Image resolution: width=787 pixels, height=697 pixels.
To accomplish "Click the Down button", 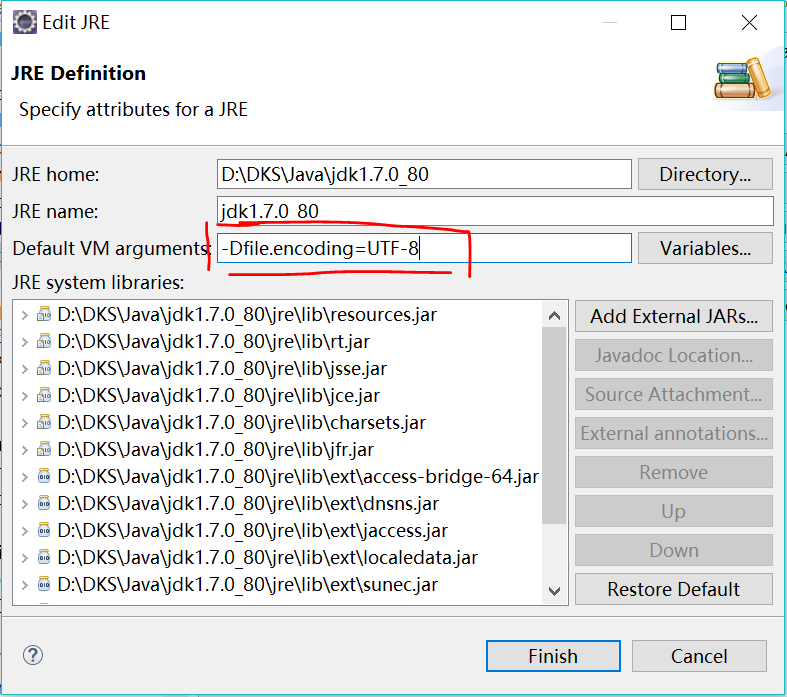I will (x=674, y=550).
